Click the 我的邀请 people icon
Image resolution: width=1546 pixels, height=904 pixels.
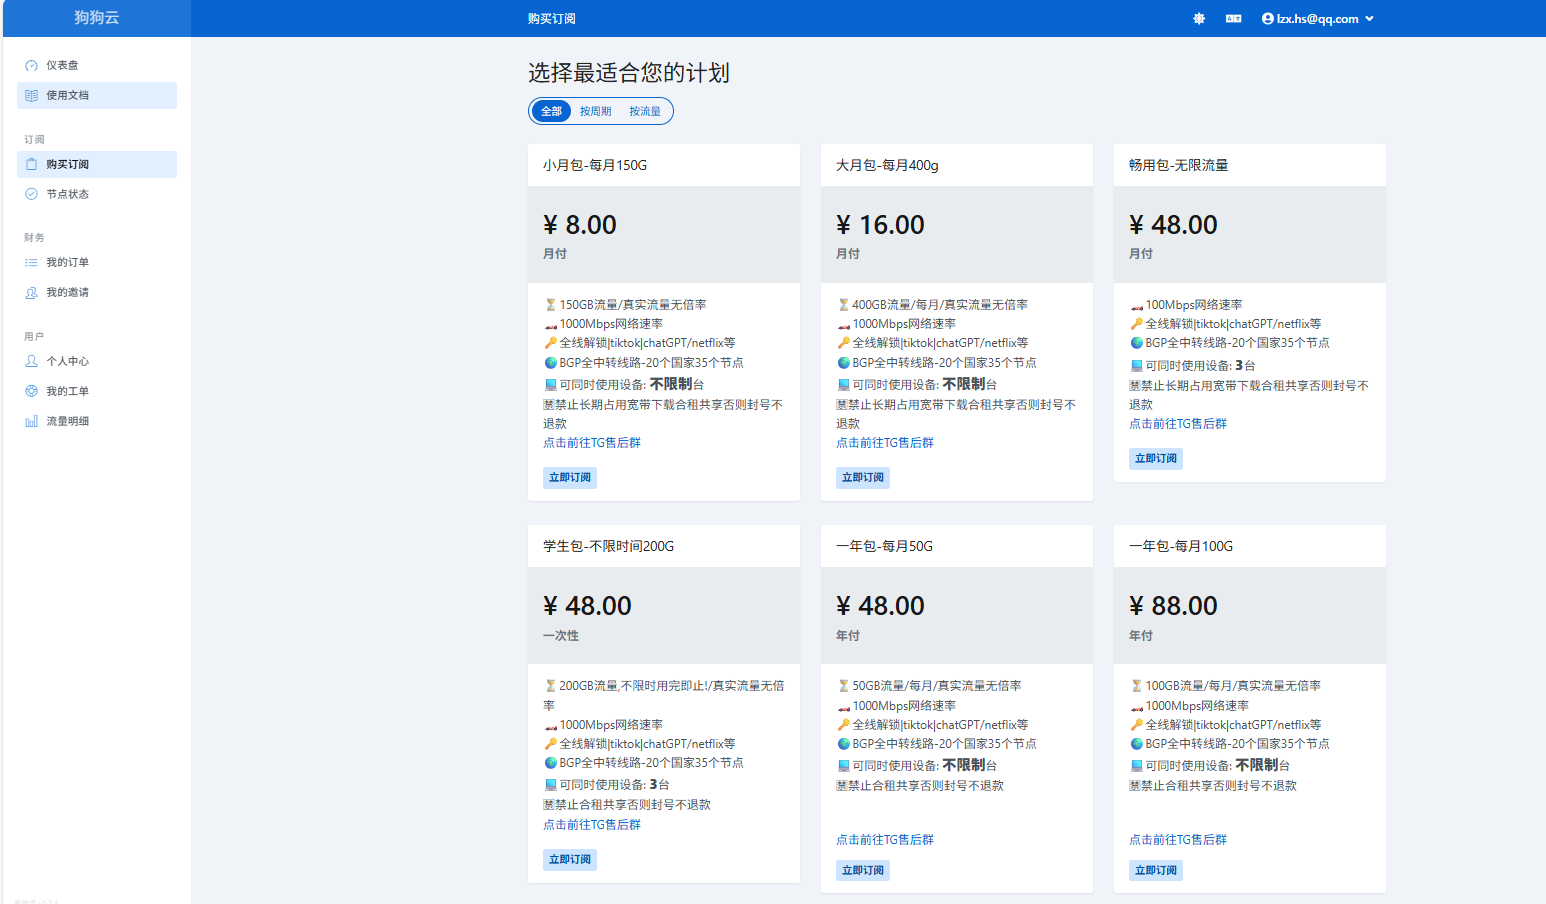point(32,293)
